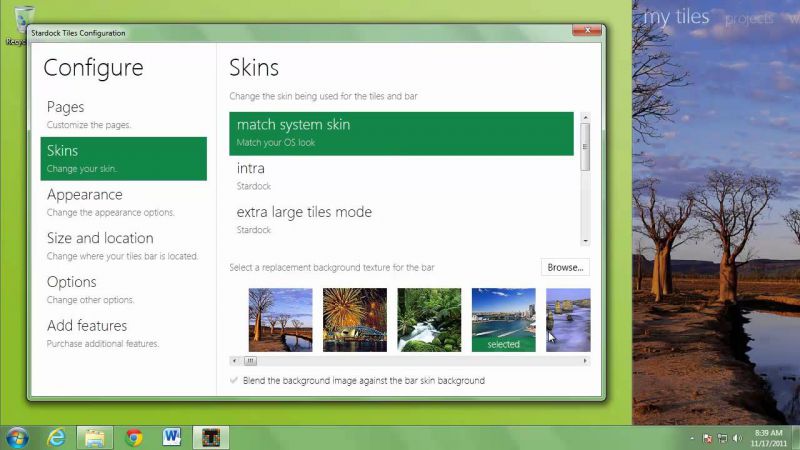Choose the 'intra' skin

coord(401,177)
